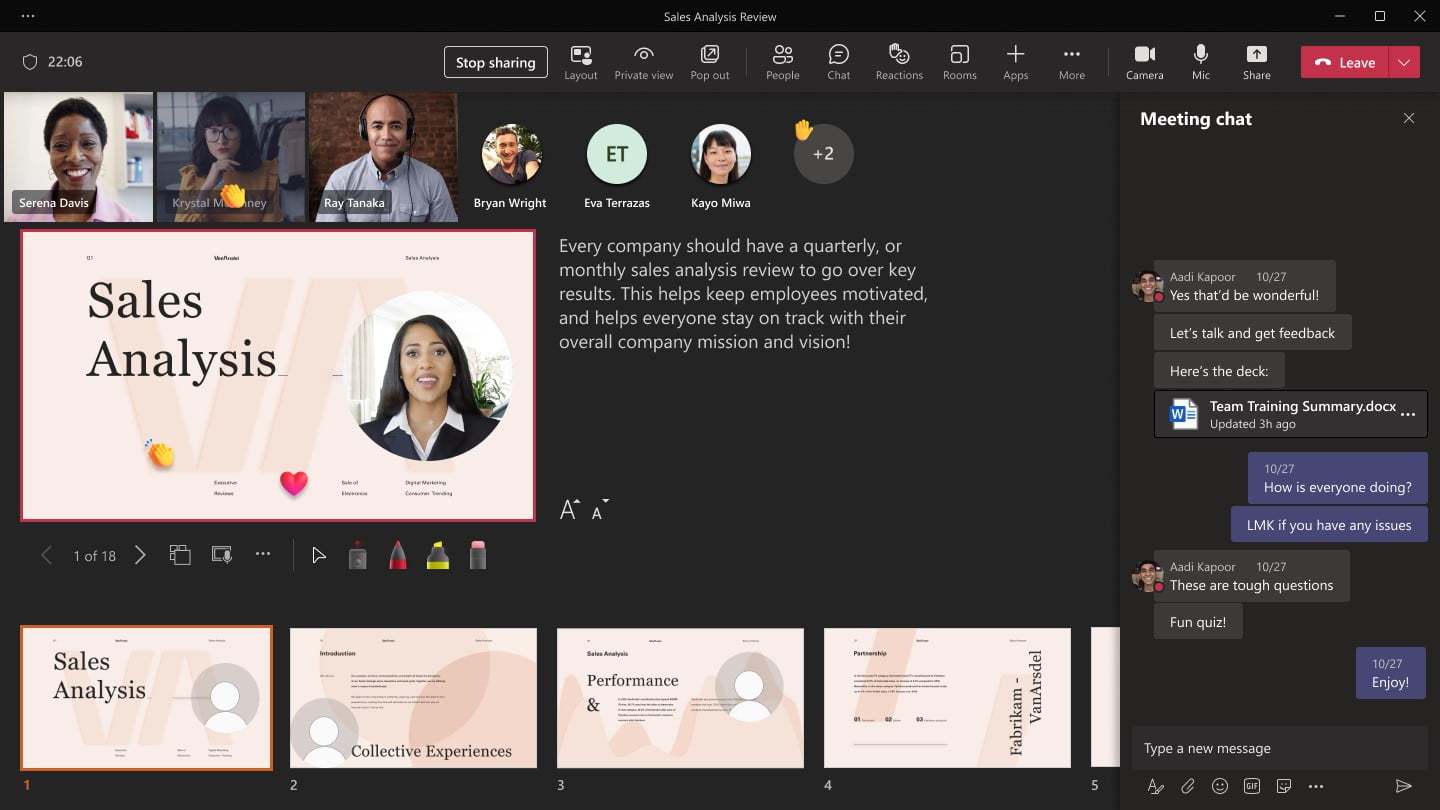The width and height of the screenshot is (1440, 810).
Task: Open more presenter options via ellipsis
Action: pos(263,553)
